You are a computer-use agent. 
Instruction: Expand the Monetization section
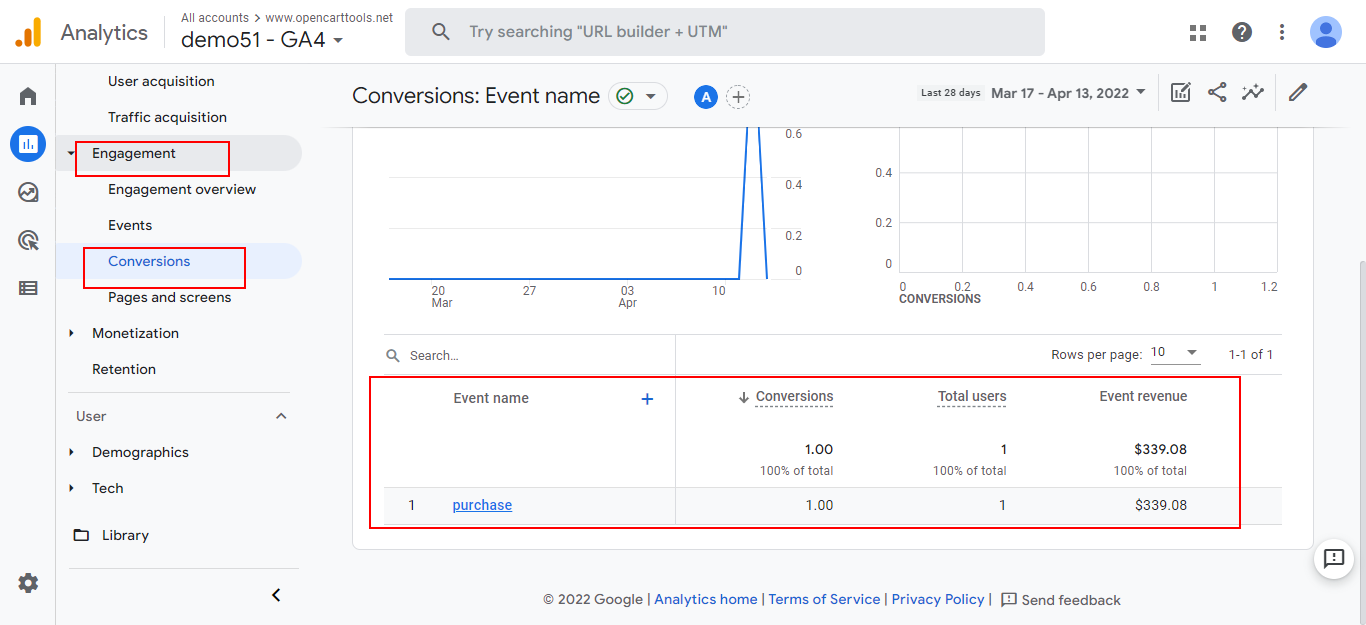[135, 333]
